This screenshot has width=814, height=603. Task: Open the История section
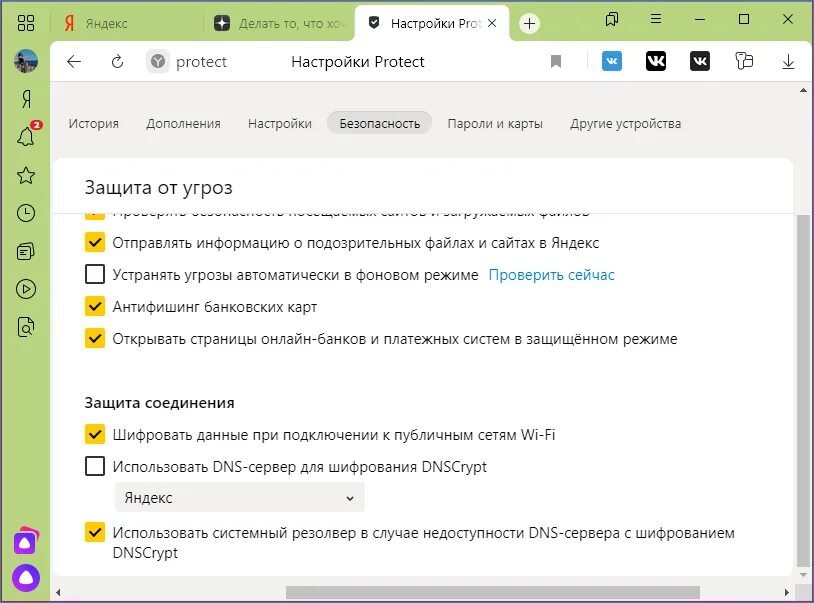pyautogui.click(x=93, y=124)
